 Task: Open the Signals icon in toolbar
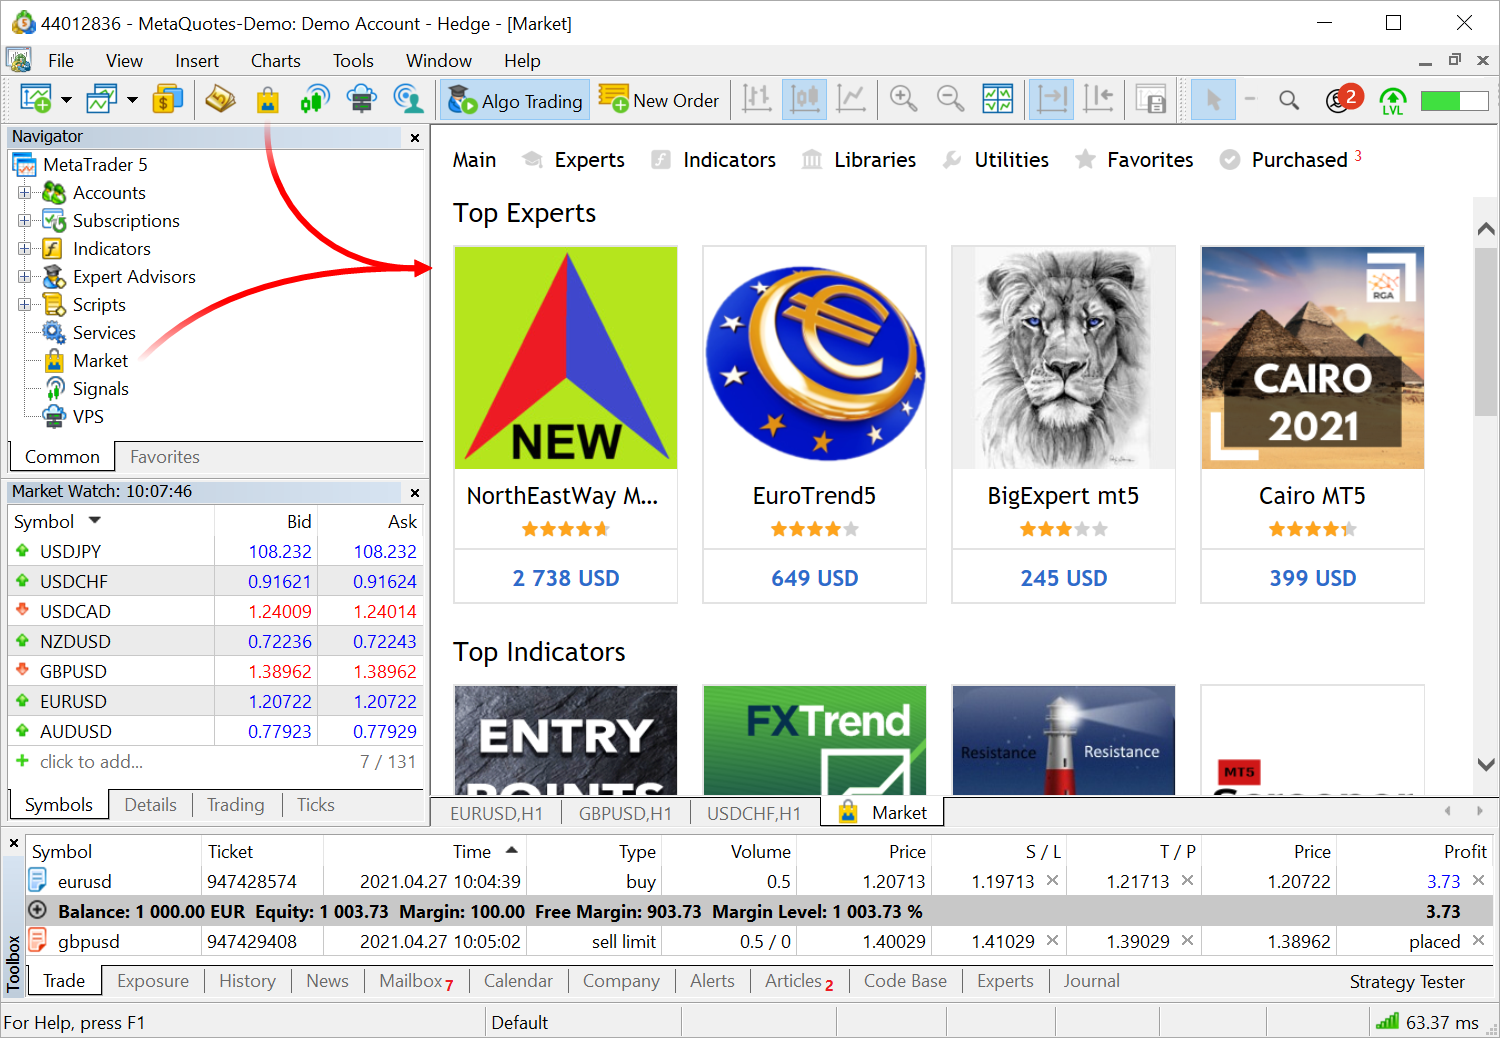coord(314,100)
